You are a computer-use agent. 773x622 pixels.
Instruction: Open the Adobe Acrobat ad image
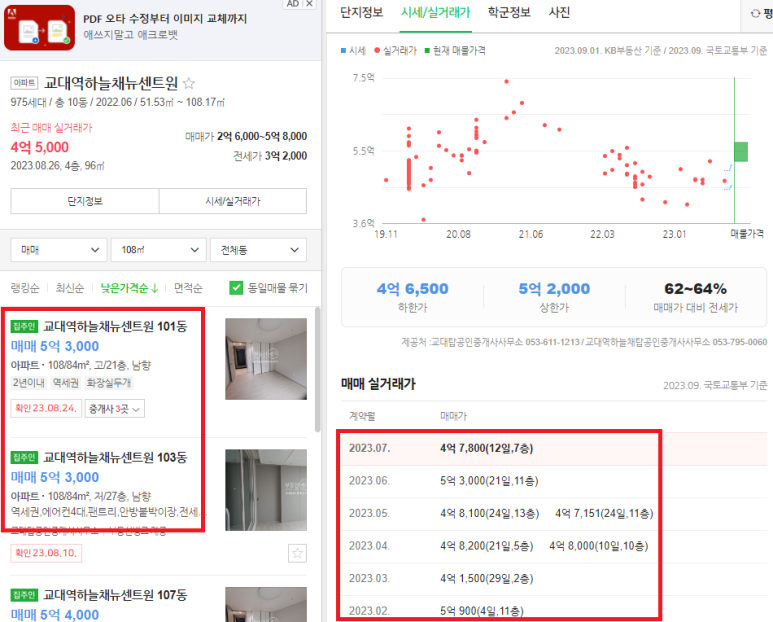click(x=39, y=28)
